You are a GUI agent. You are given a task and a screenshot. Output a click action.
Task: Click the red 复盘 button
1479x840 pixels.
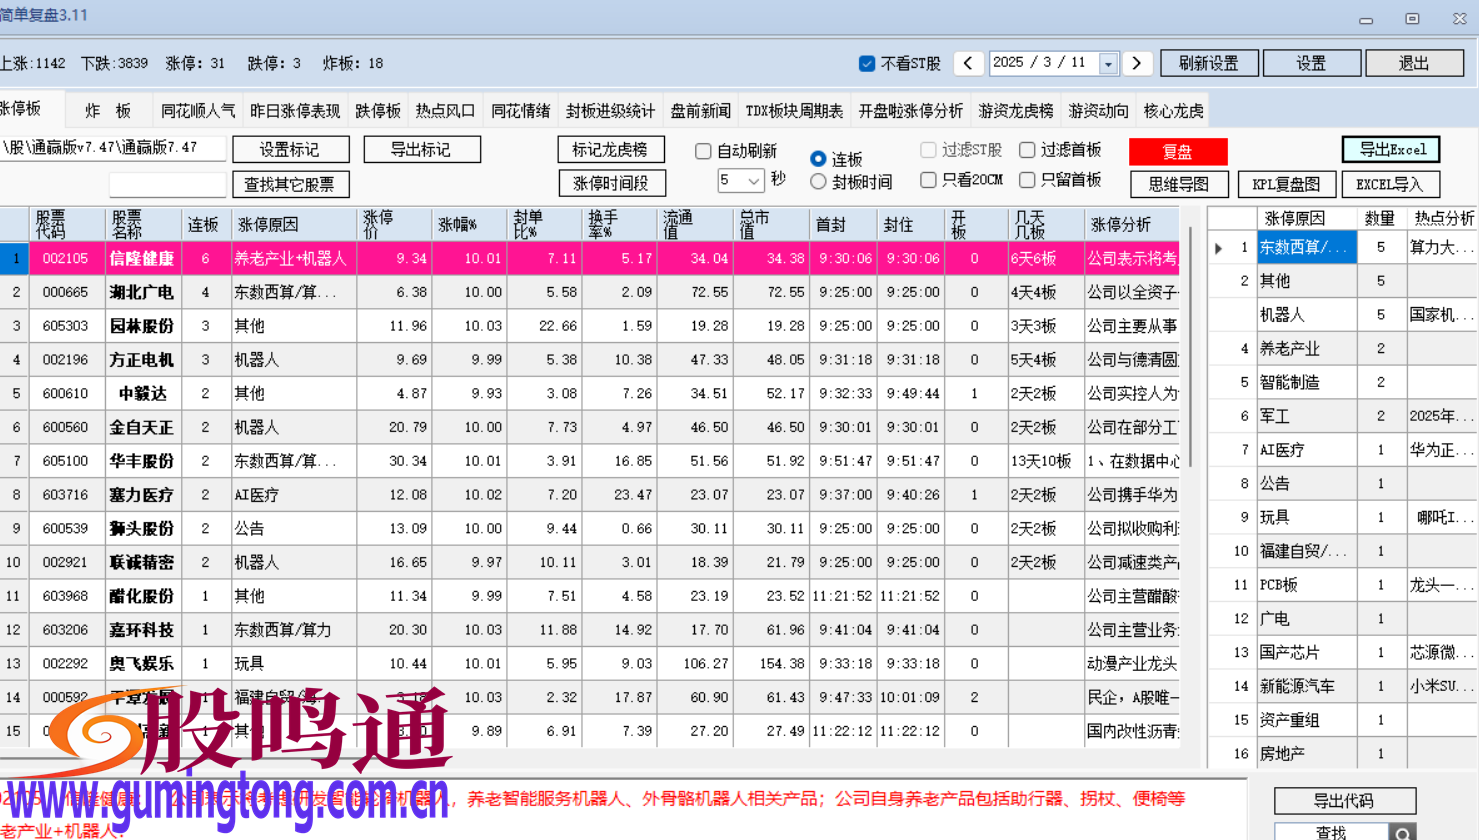(x=1178, y=151)
